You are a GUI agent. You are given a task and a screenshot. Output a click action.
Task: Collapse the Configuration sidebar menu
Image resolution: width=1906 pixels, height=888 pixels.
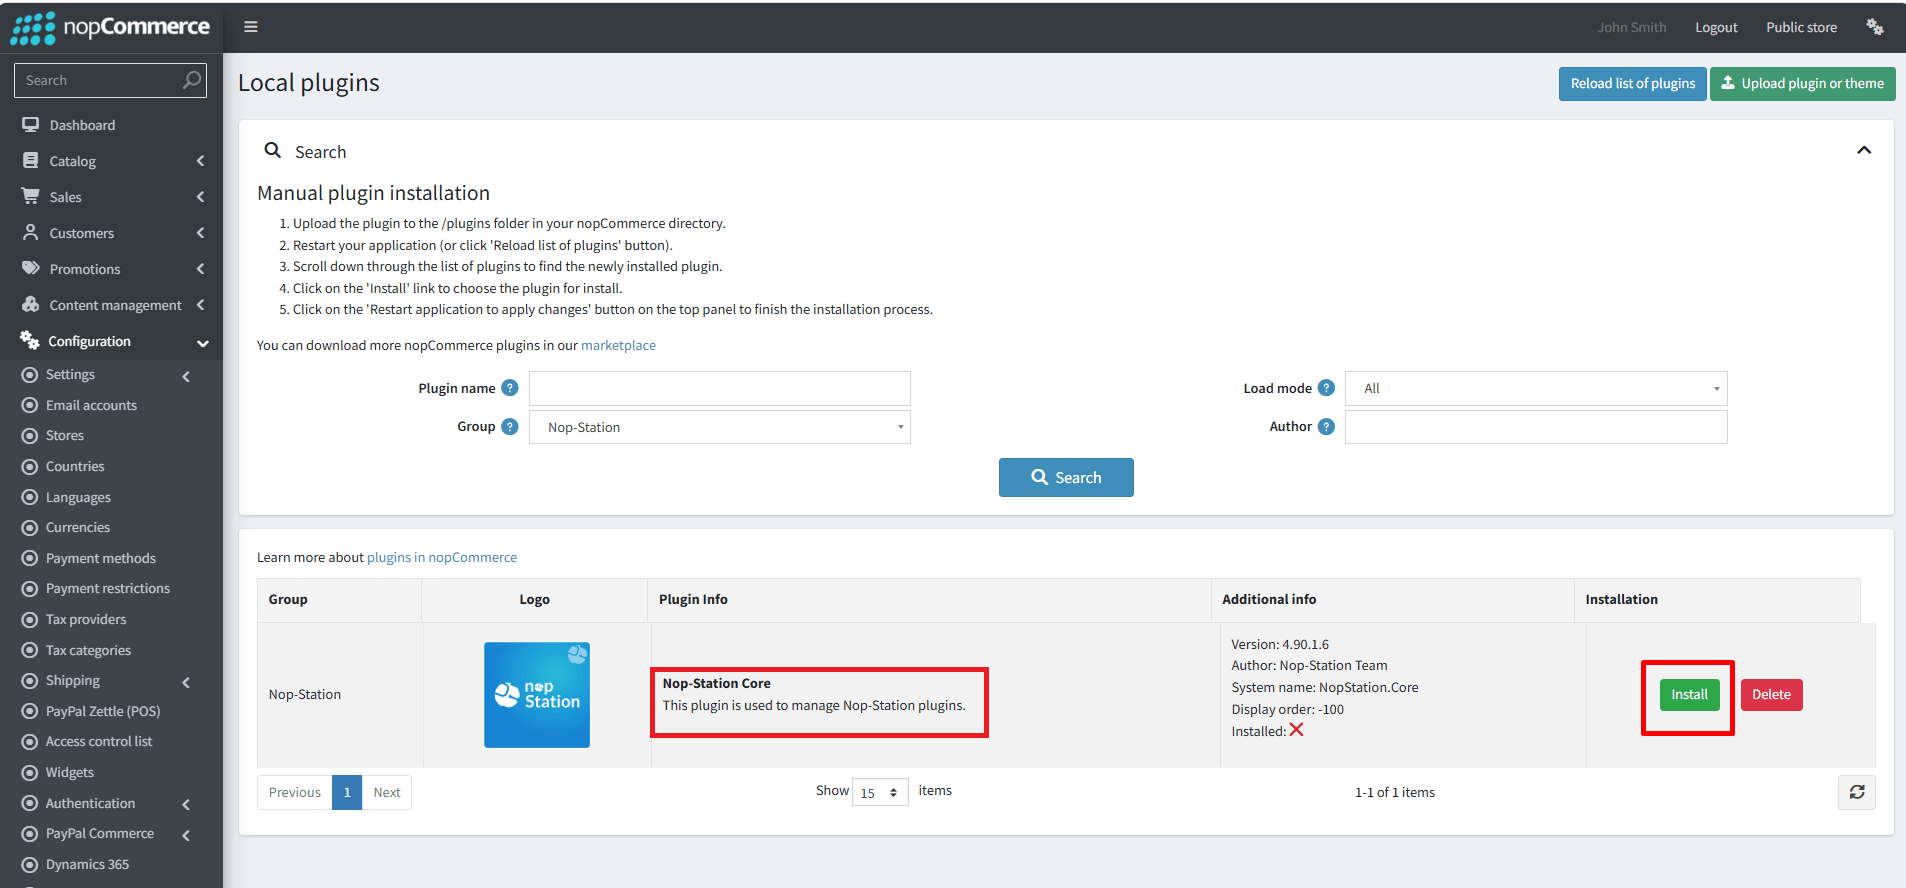(111, 341)
